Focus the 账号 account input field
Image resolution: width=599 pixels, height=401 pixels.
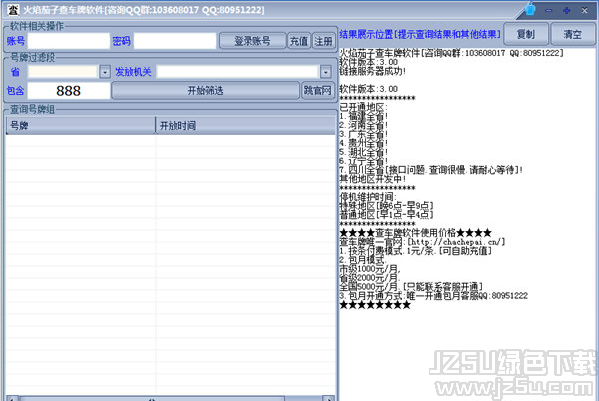pyautogui.click(x=69, y=41)
